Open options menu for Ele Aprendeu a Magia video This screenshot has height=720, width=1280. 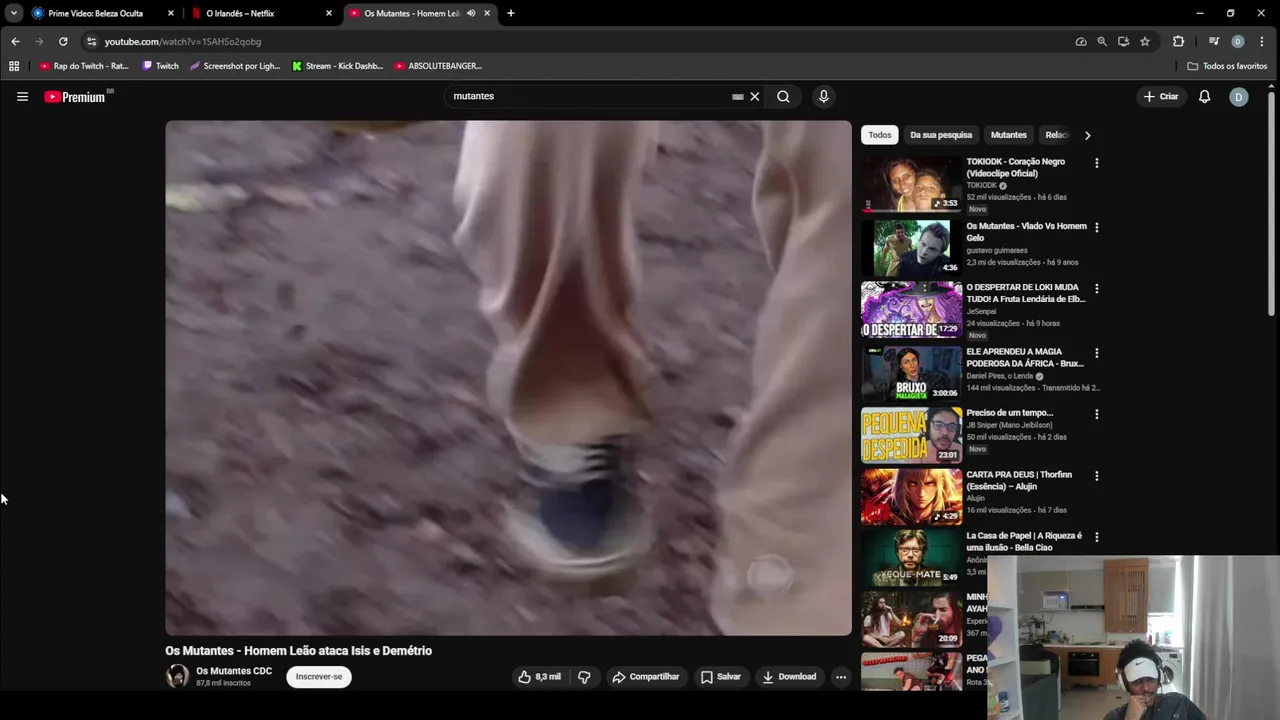[x=1096, y=354]
